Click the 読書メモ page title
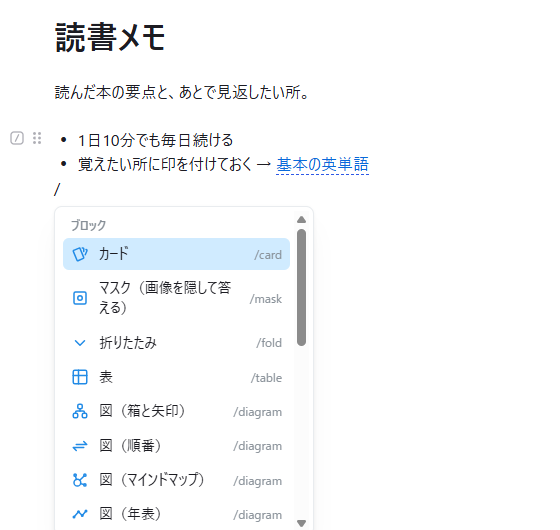560x530 pixels. pyautogui.click(x=110, y=37)
